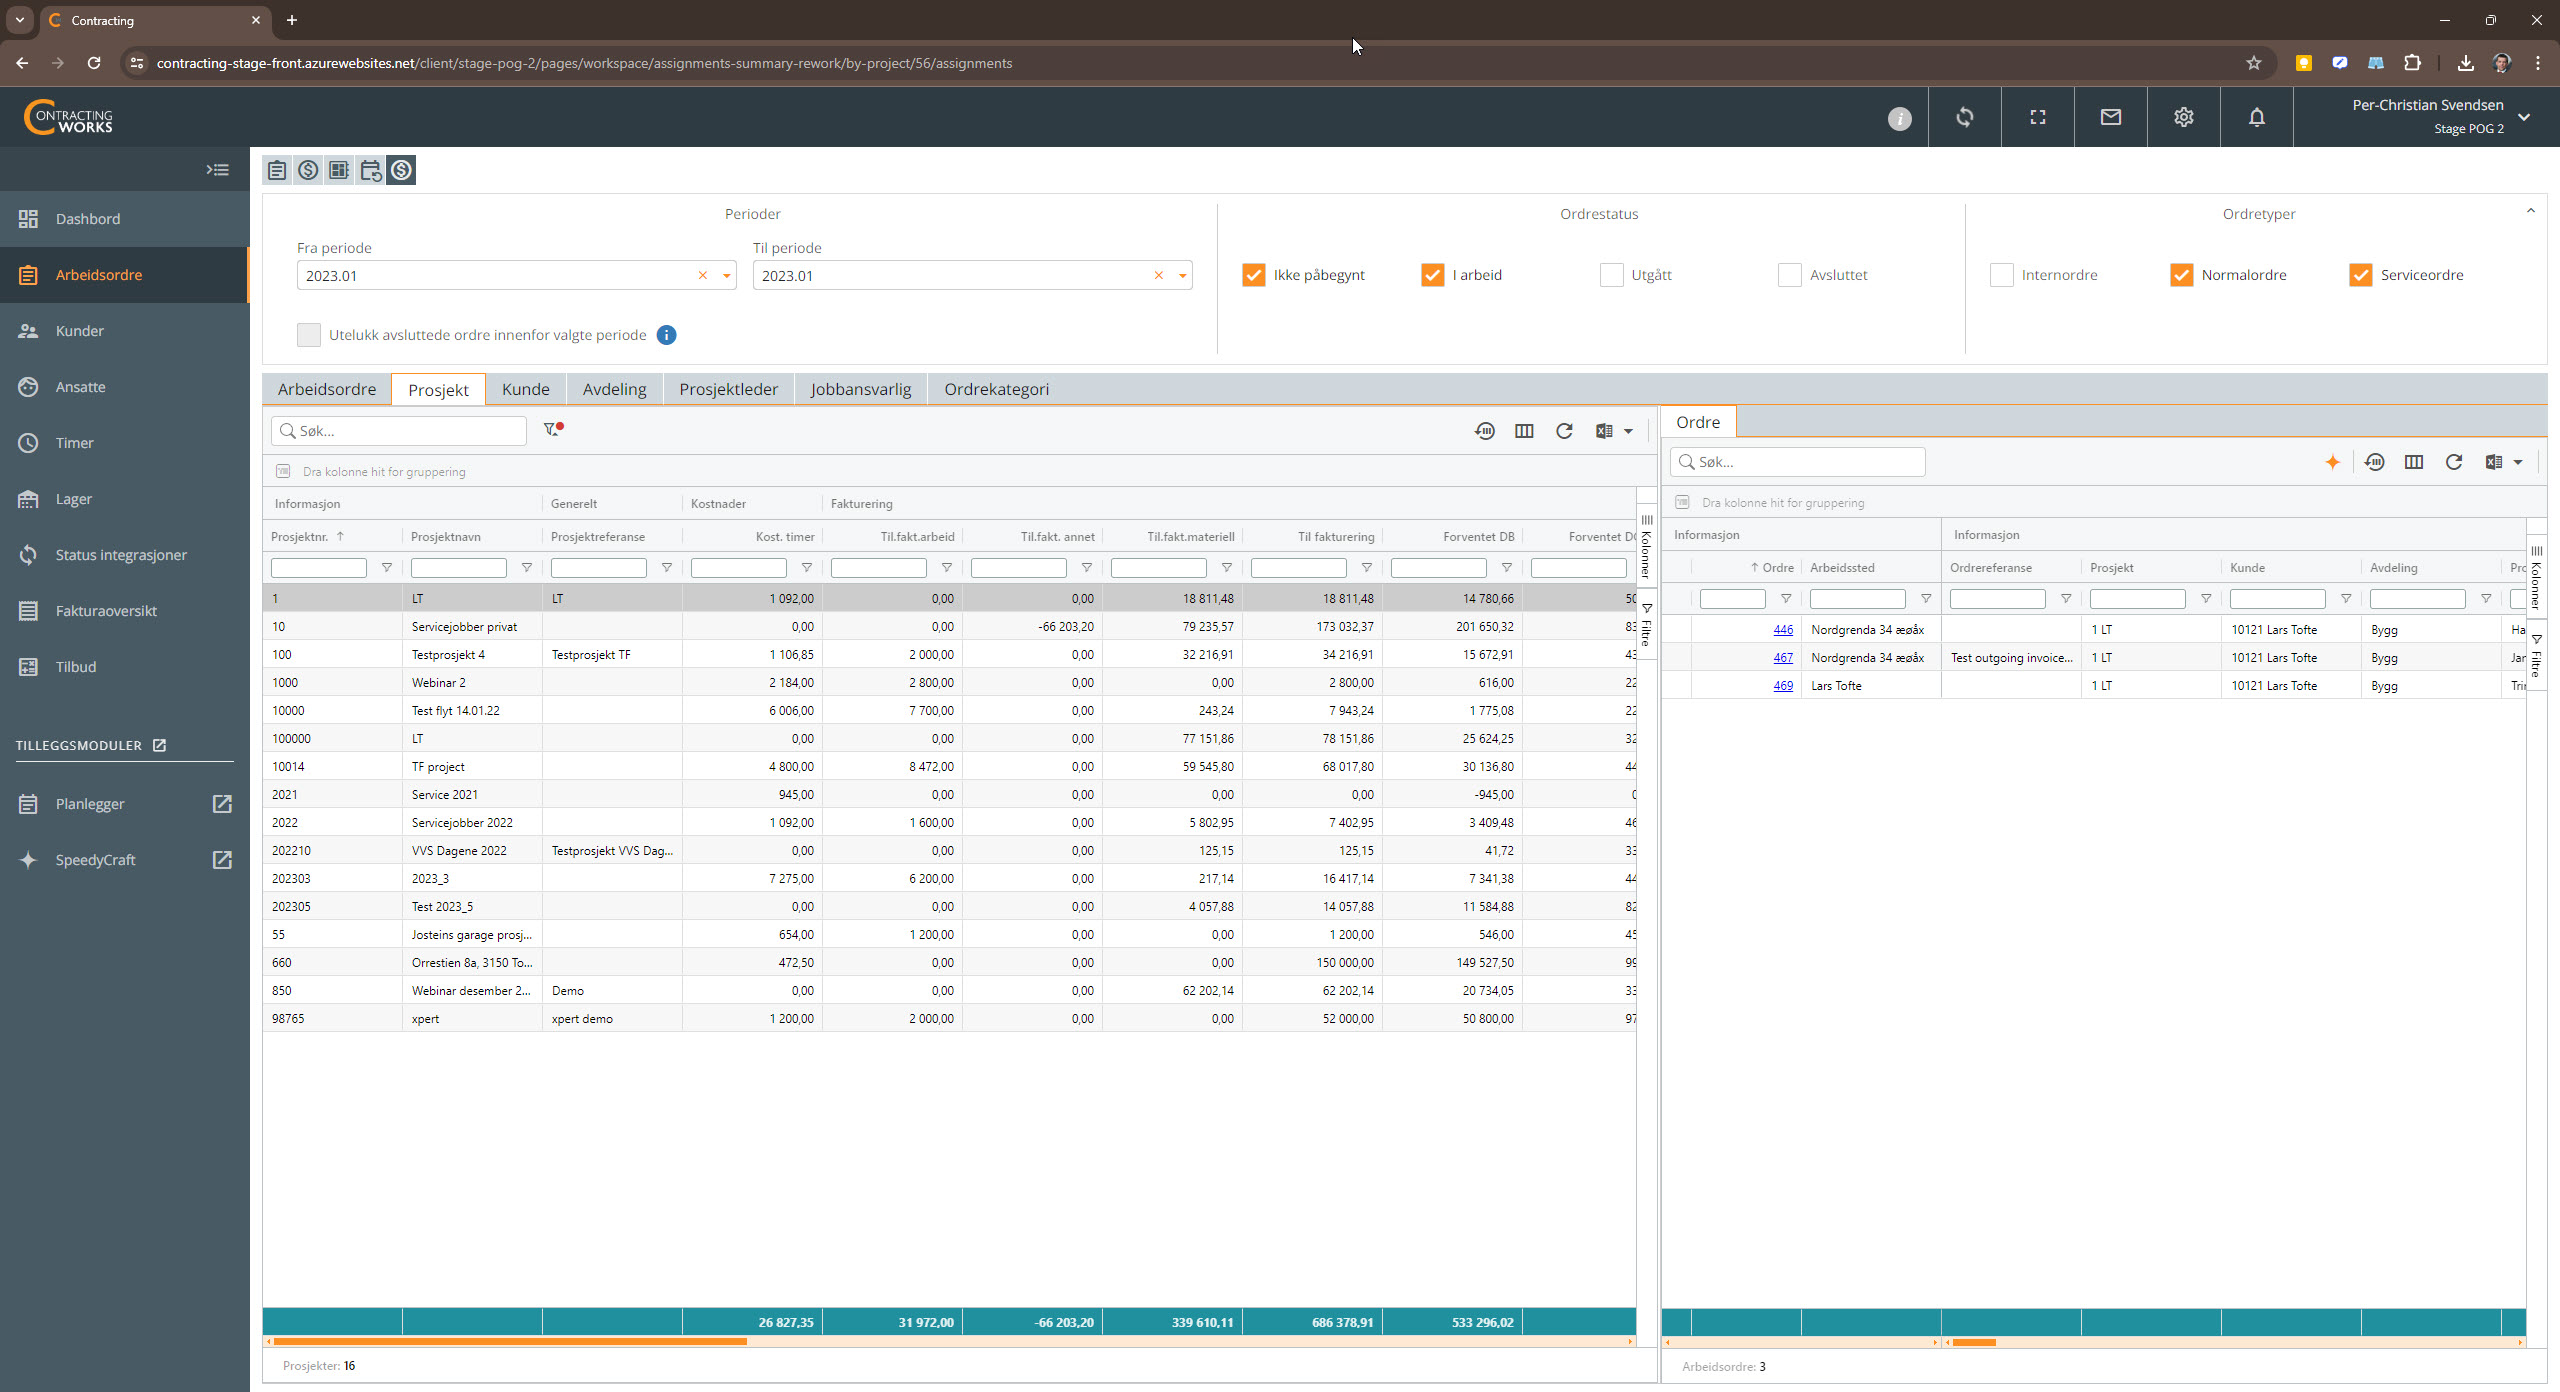Viewport: 2560px width, 1392px height.
Task: Open column chooser in Prosjekt toolbar
Action: click(x=1524, y=431)
